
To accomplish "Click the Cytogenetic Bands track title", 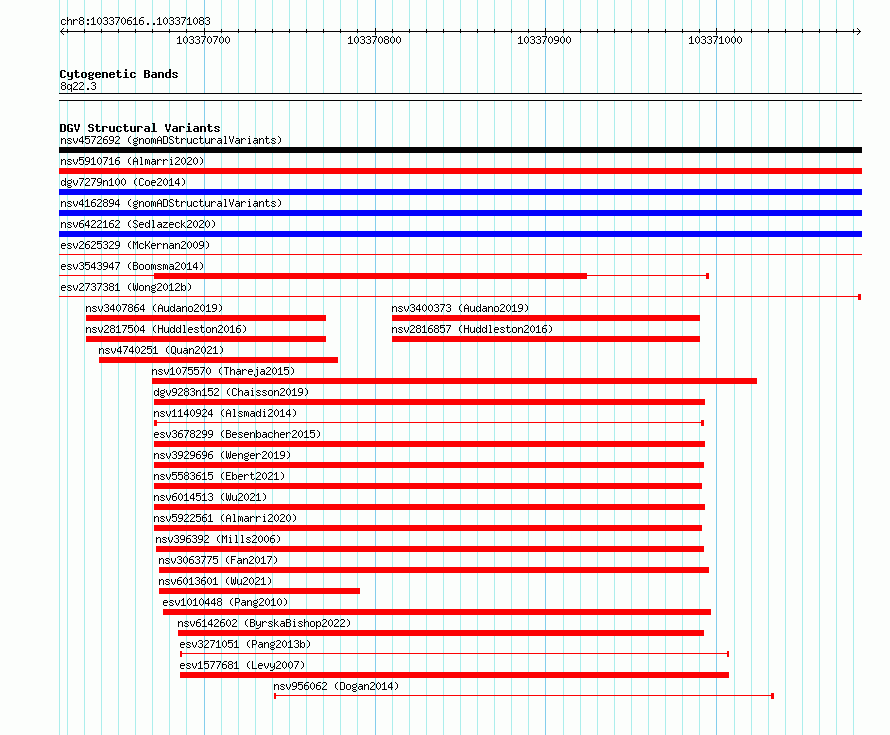I will tap(119, 74).
